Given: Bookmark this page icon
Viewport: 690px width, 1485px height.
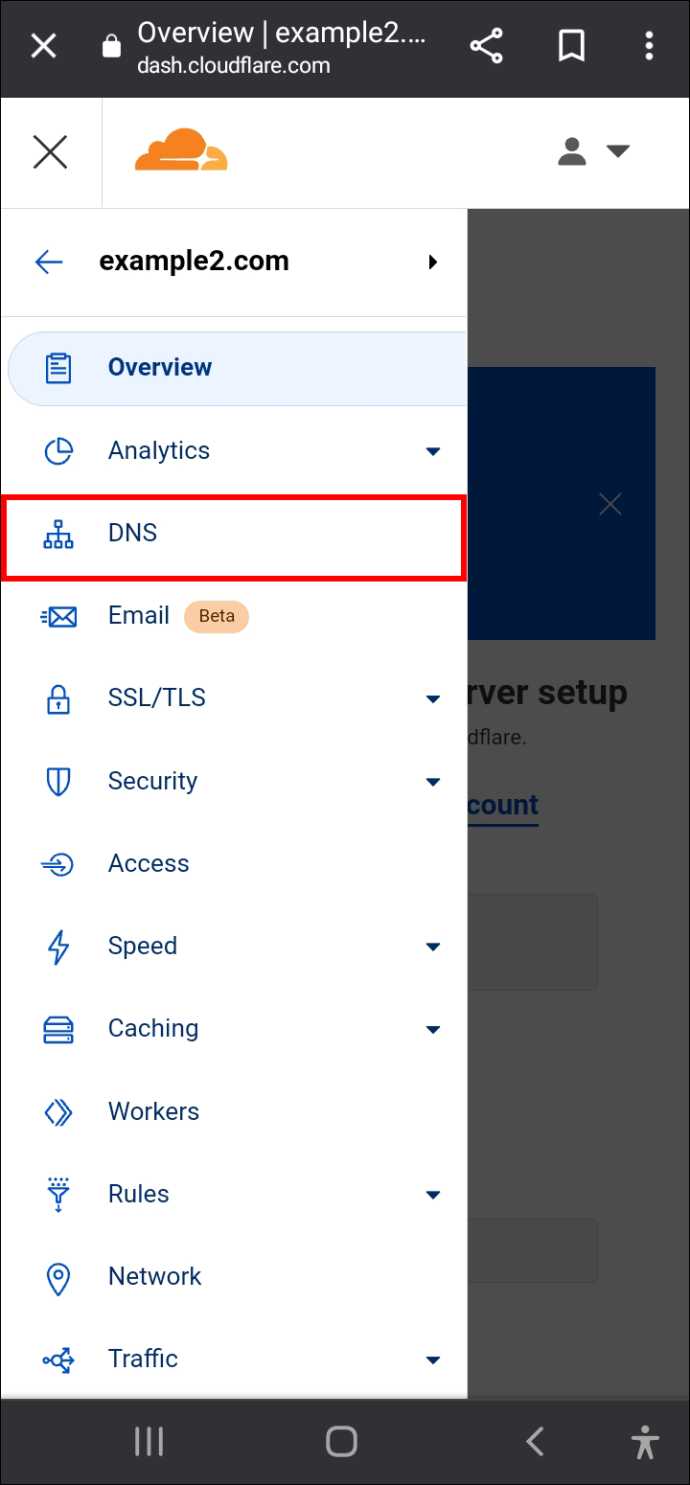Looking at the screenshot, I should point(571,46).
